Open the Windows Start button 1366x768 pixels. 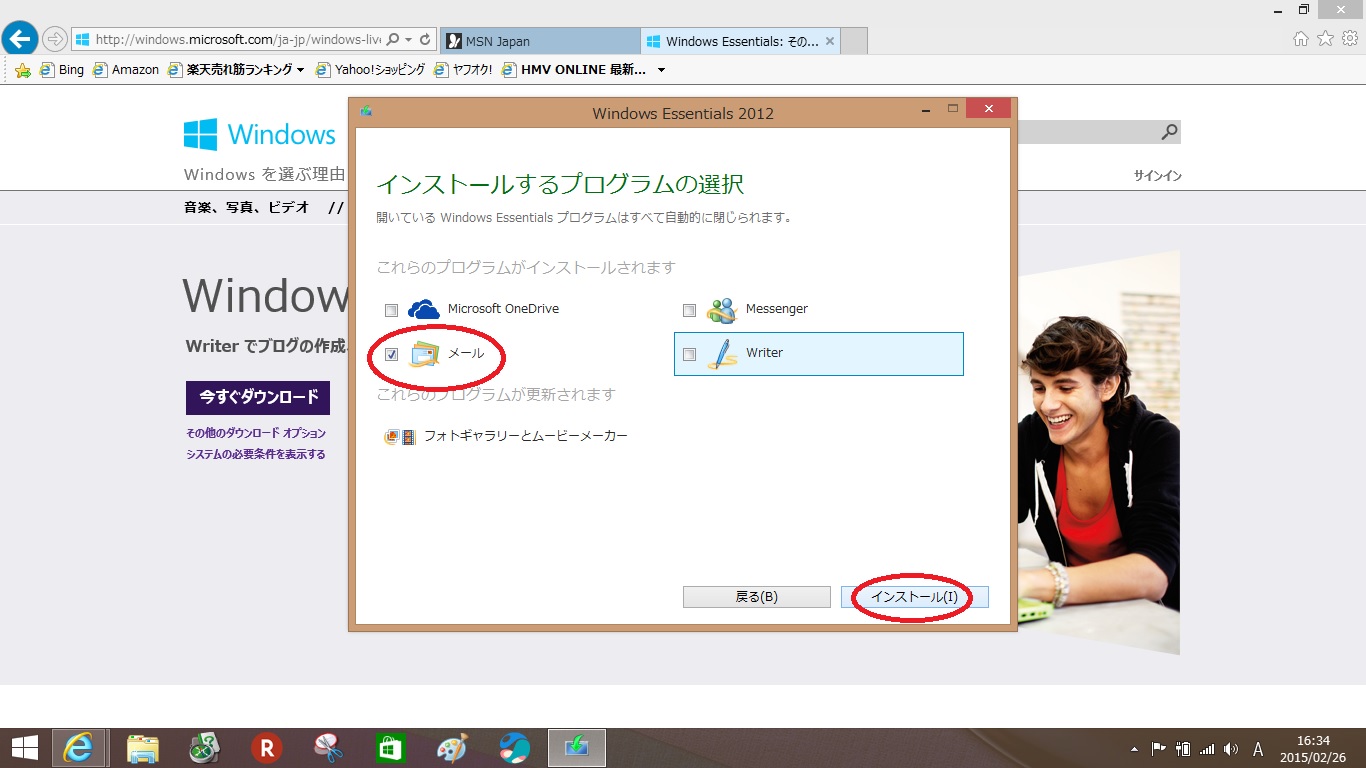tap(24, 747)
